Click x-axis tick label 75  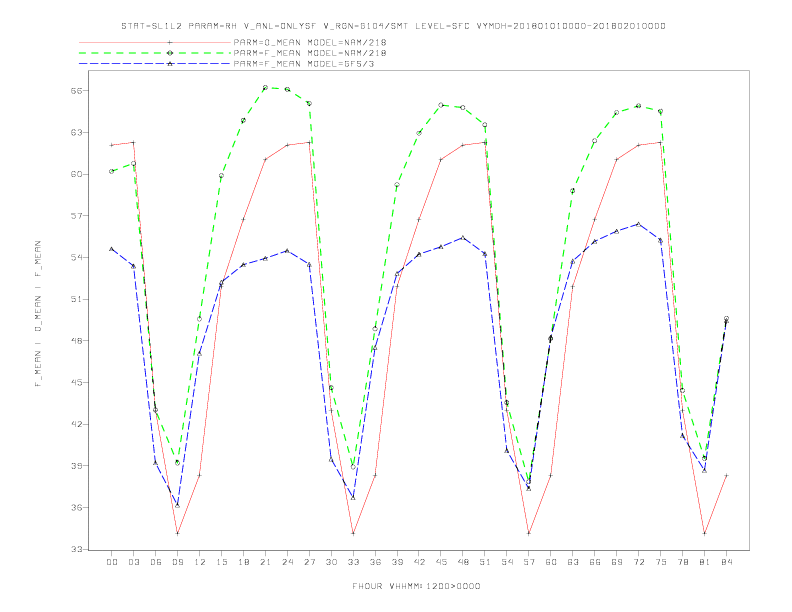pos(660,562)
